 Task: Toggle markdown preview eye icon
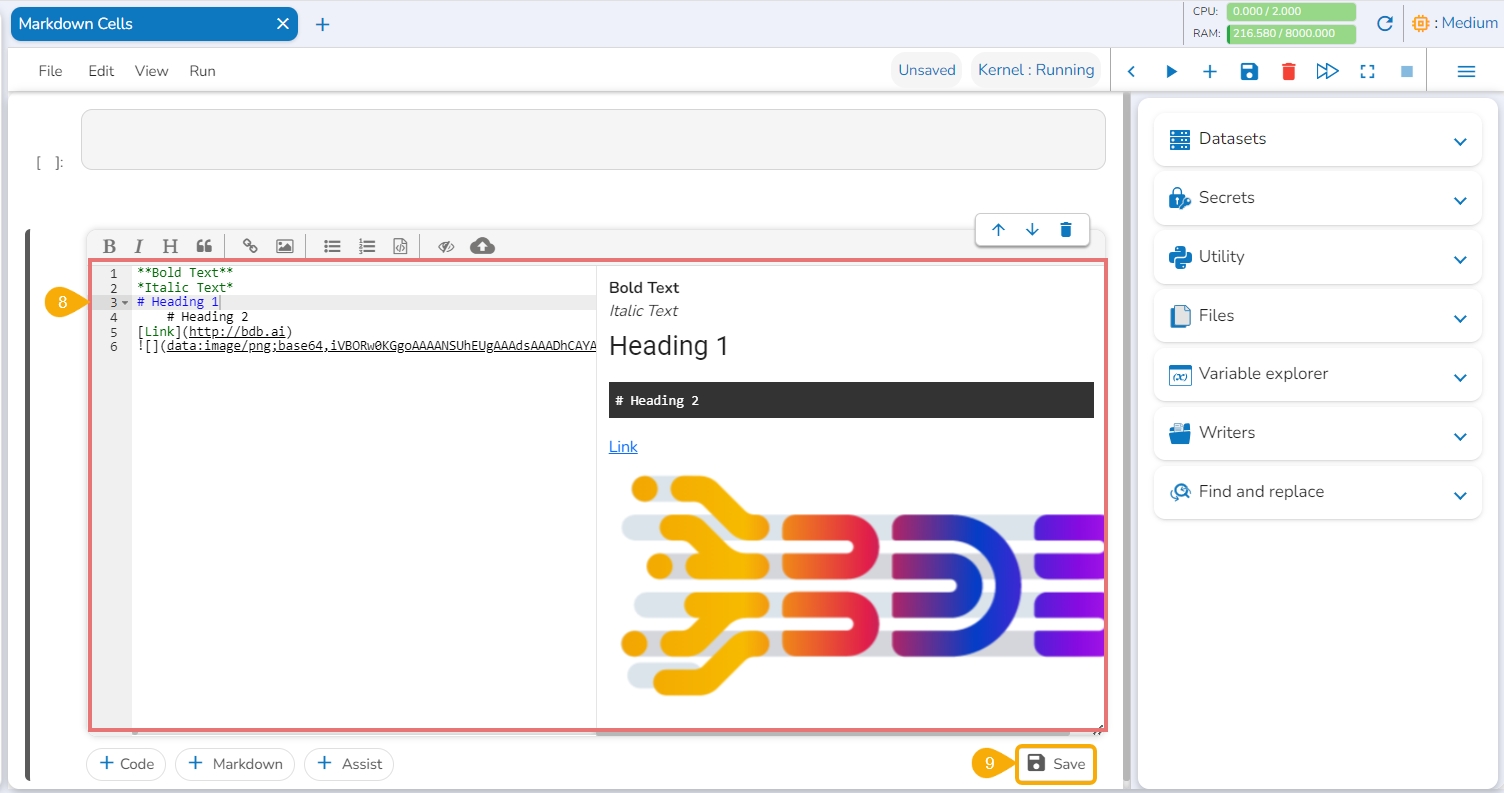click(x=446, y=246)
